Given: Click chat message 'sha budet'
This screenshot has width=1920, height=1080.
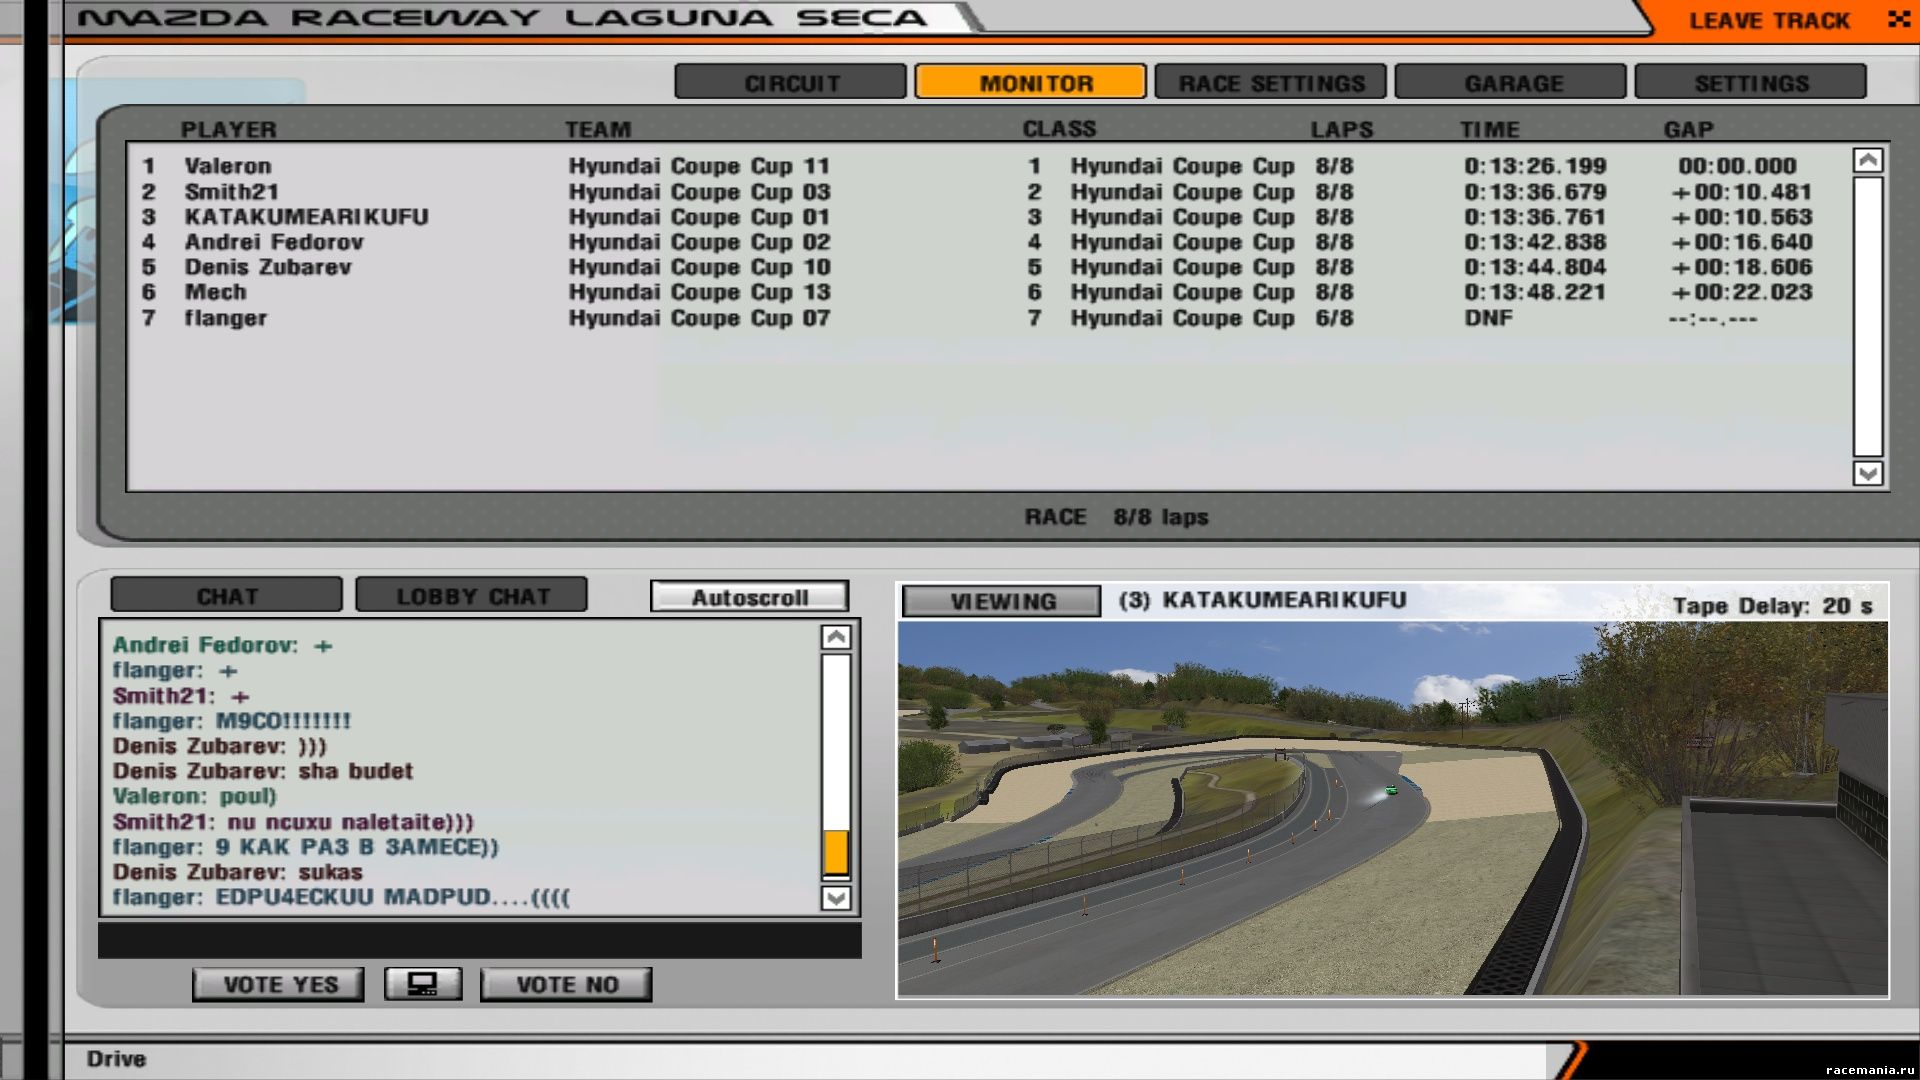Looking at the screenshot, I should (x=355, y=771).
